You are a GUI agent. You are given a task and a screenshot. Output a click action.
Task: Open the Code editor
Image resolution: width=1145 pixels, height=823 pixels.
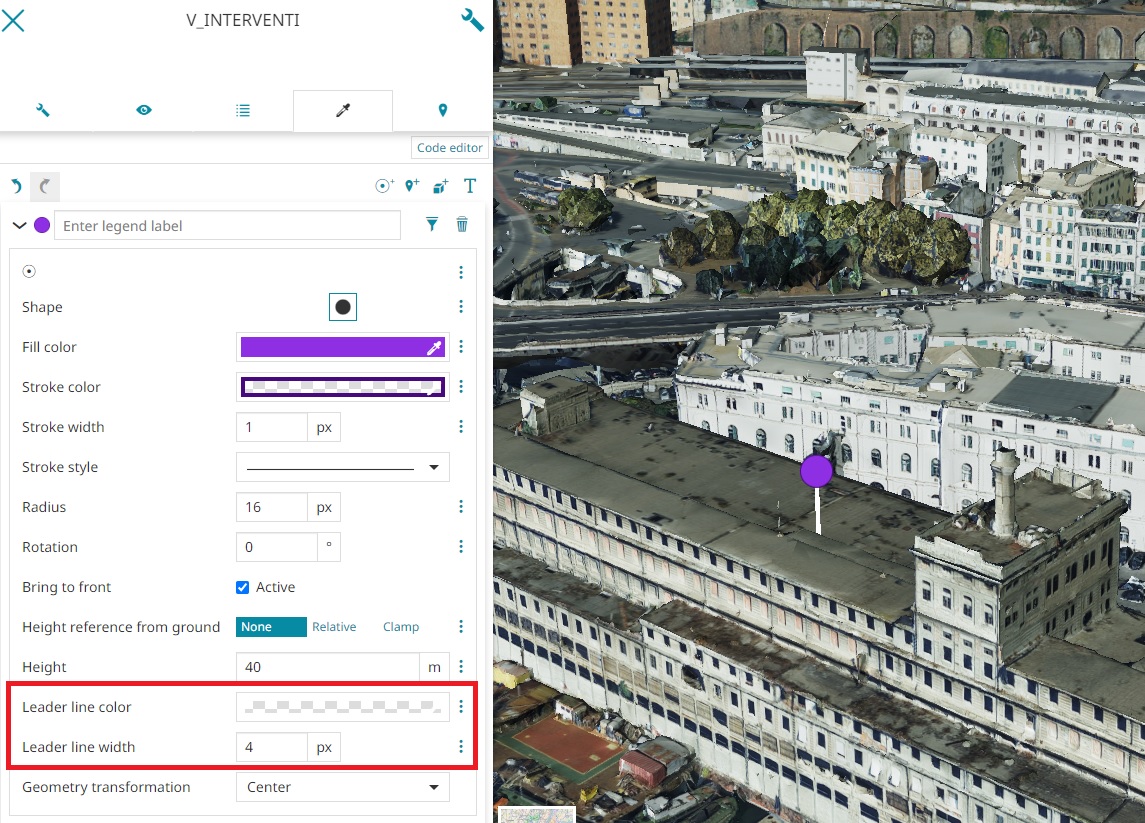(449, 148)
